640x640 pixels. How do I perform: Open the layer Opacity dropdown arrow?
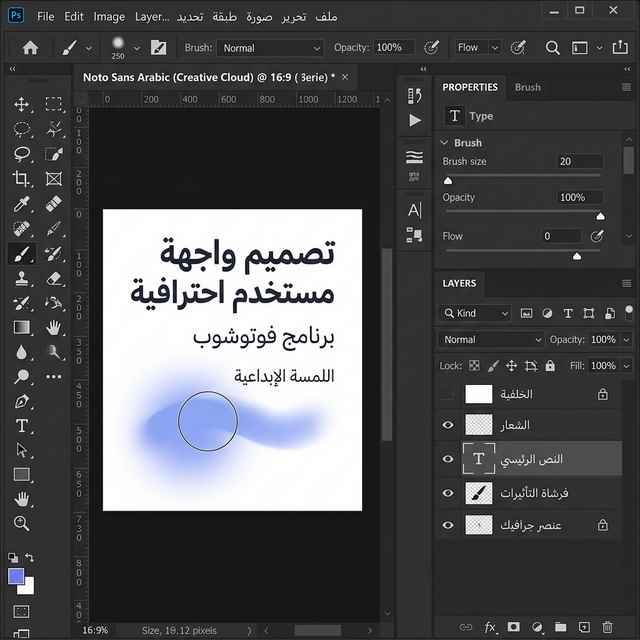(627, 340)
